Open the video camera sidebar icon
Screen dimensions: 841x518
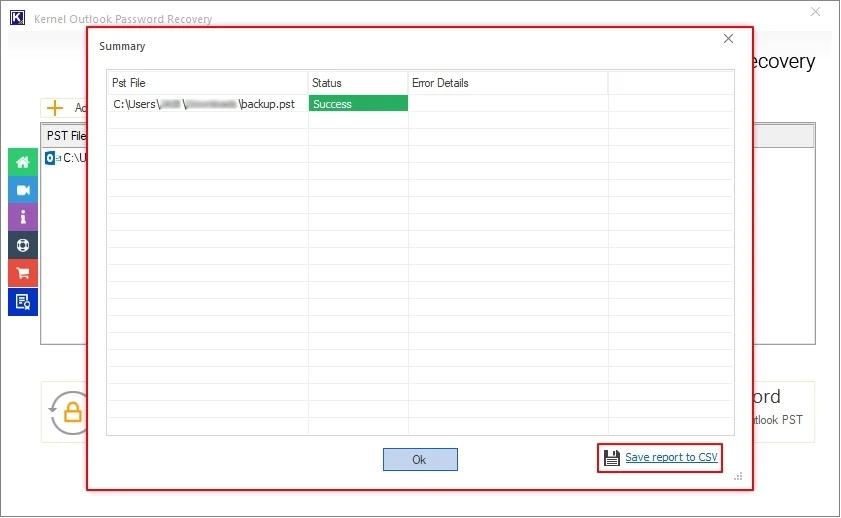pyautogui.click(x=23, y=190)
